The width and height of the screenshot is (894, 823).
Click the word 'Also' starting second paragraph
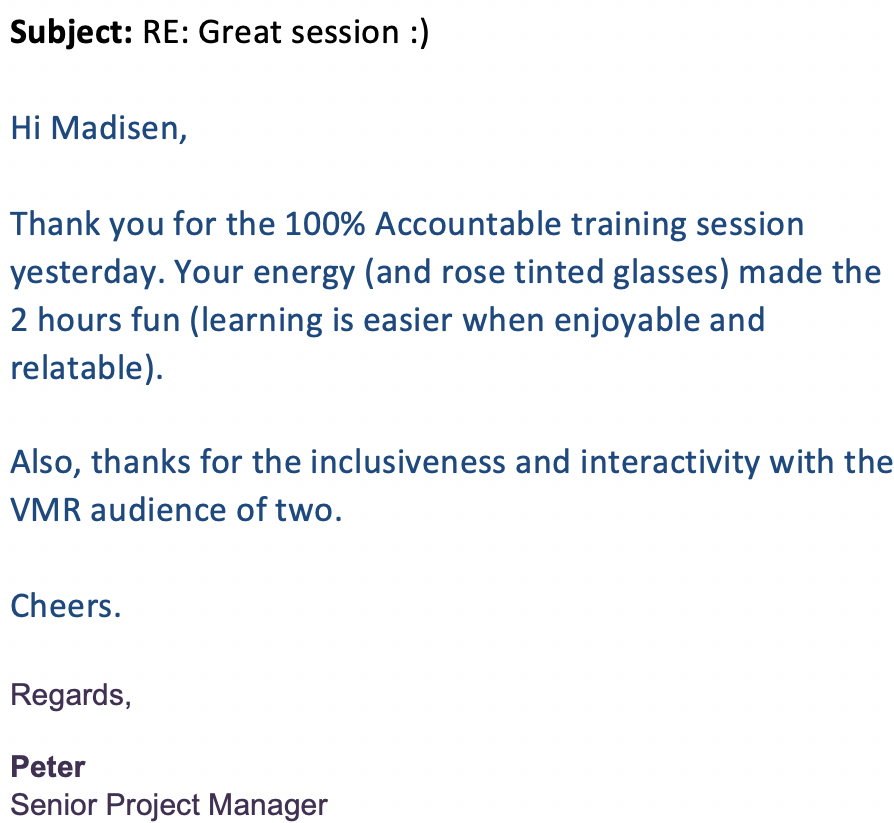coord(42,462)
